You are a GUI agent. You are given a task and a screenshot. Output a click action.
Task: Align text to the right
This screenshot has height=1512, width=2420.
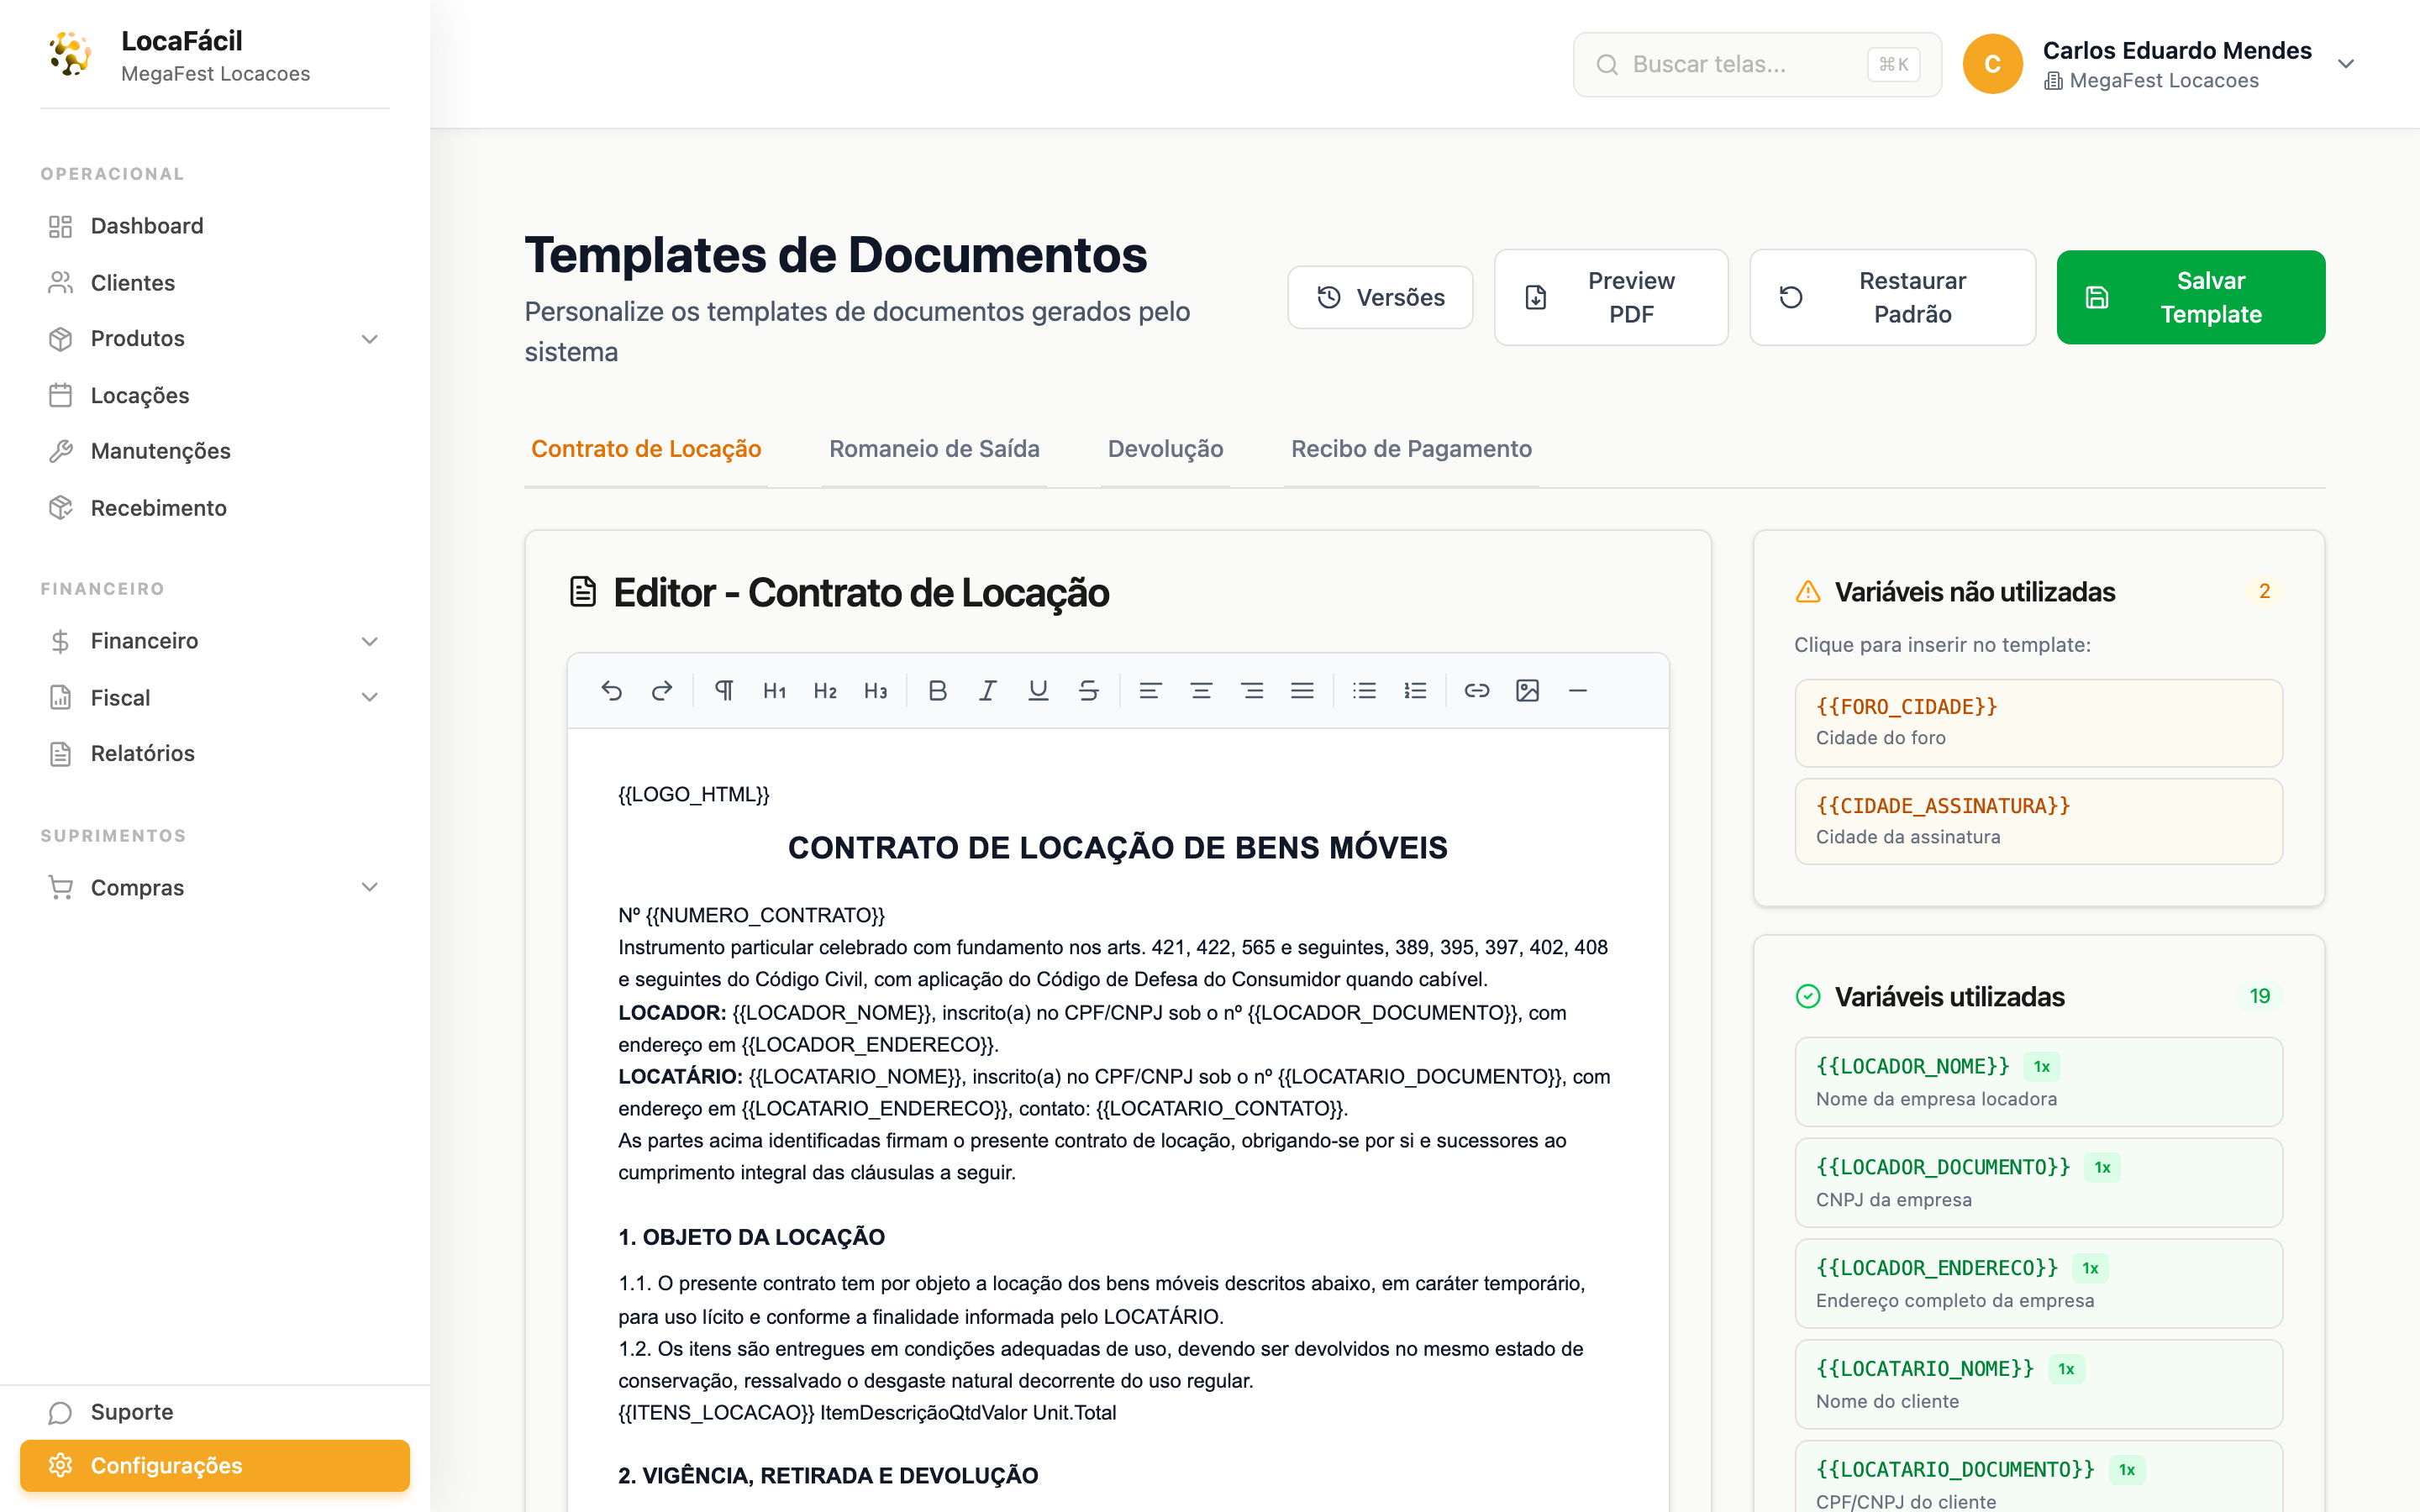pos(1252,690)
